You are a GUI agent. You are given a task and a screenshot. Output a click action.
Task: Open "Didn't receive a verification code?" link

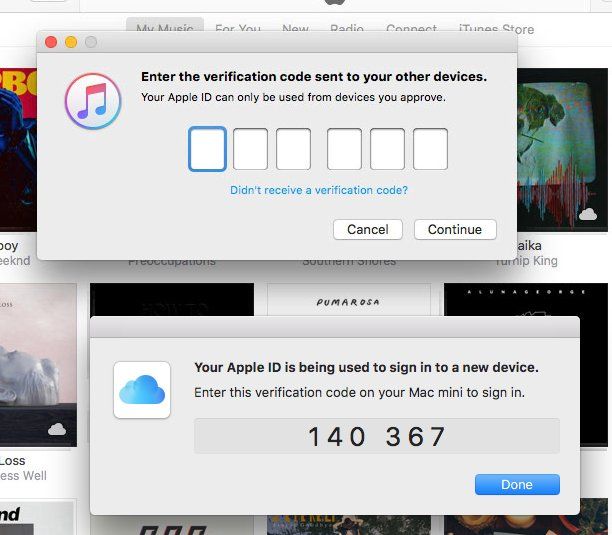point(319,190)
